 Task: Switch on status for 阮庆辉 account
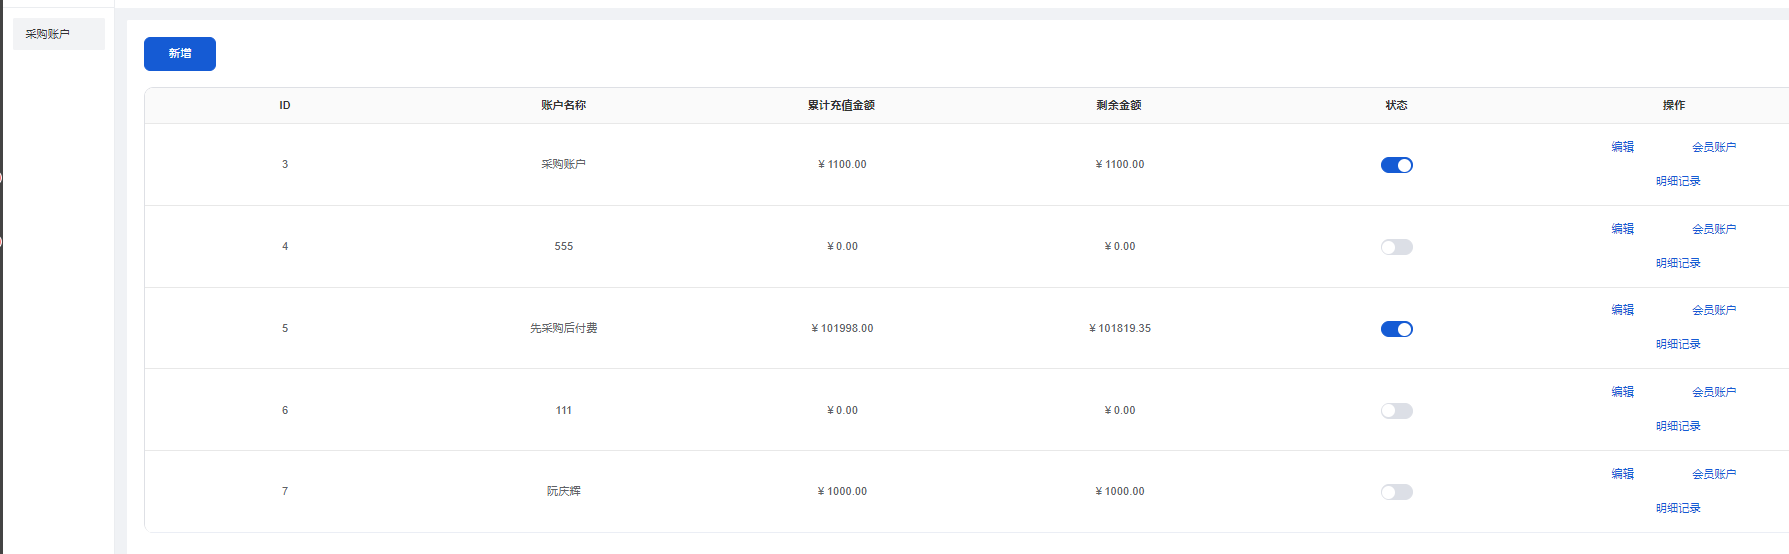[1396, 492]
